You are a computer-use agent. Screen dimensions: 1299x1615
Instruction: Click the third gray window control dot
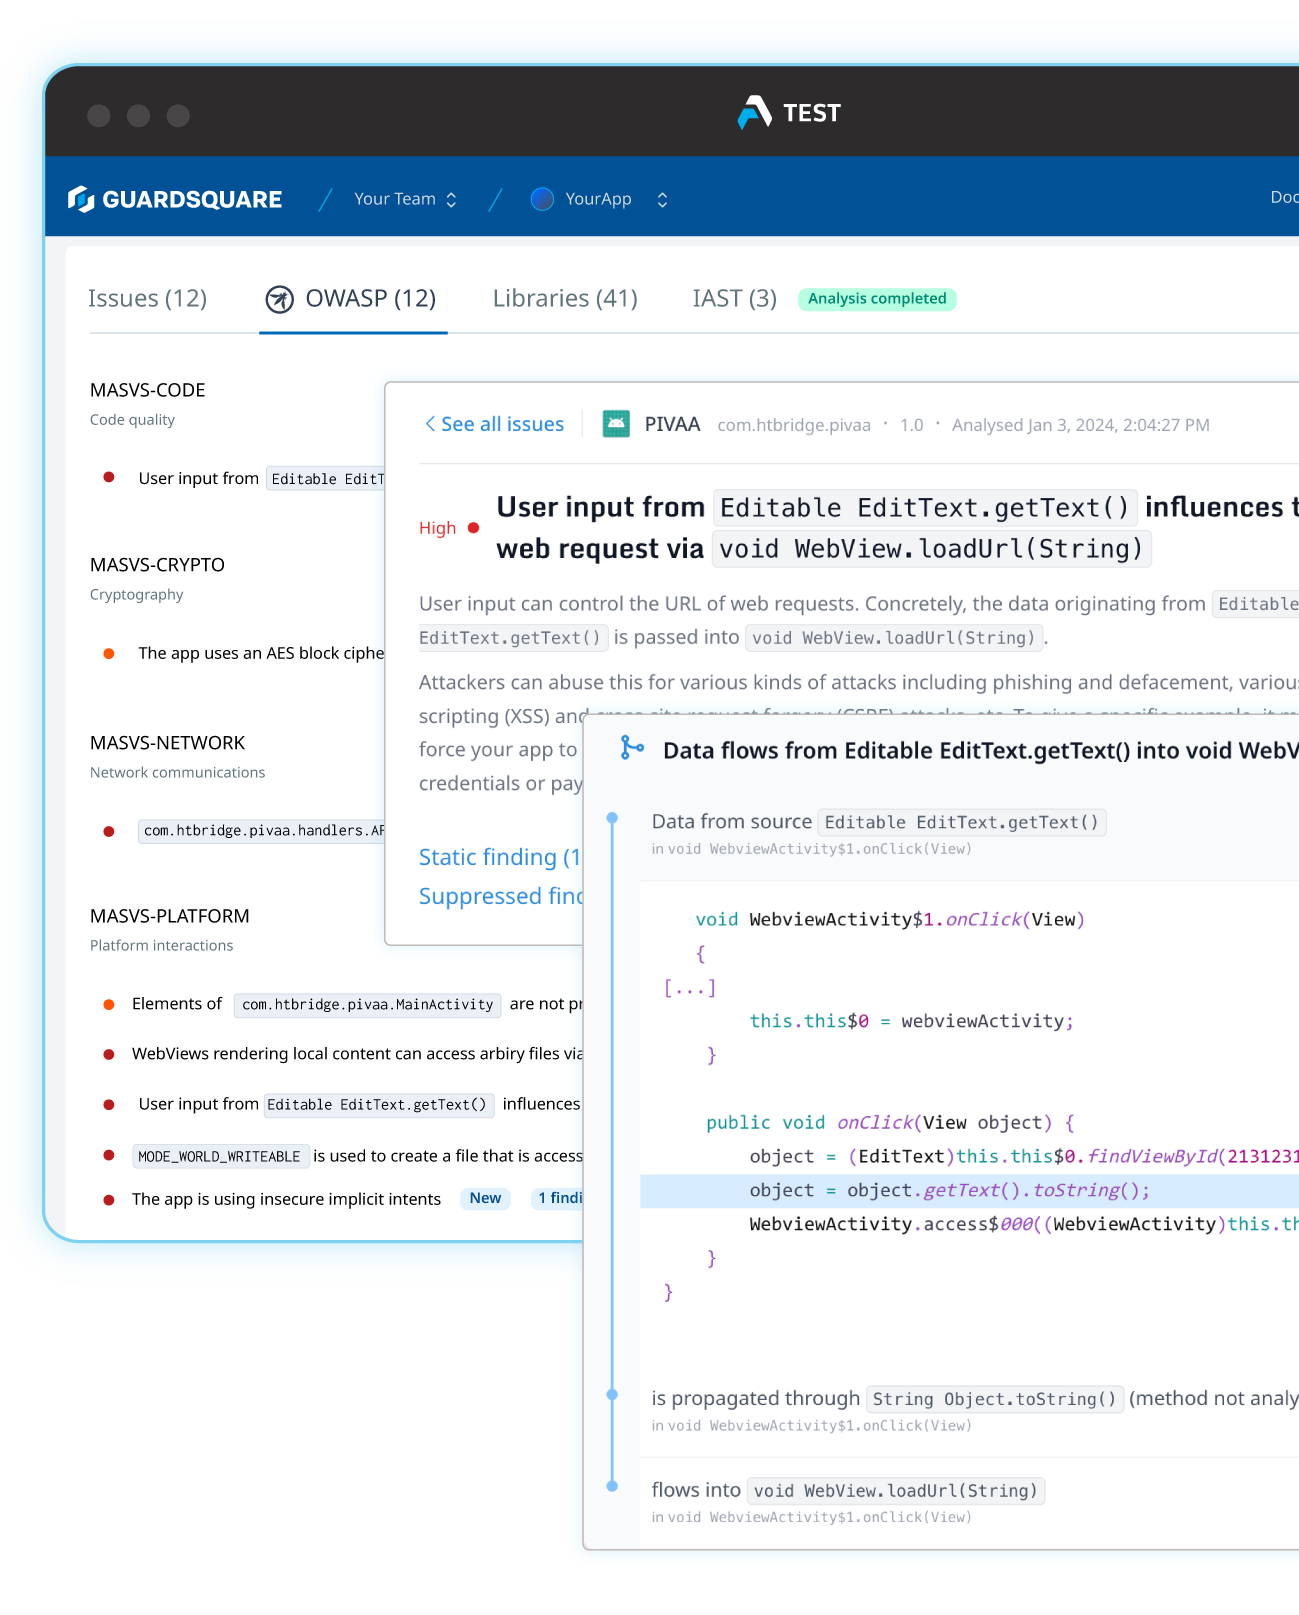[x=178, y=116]
